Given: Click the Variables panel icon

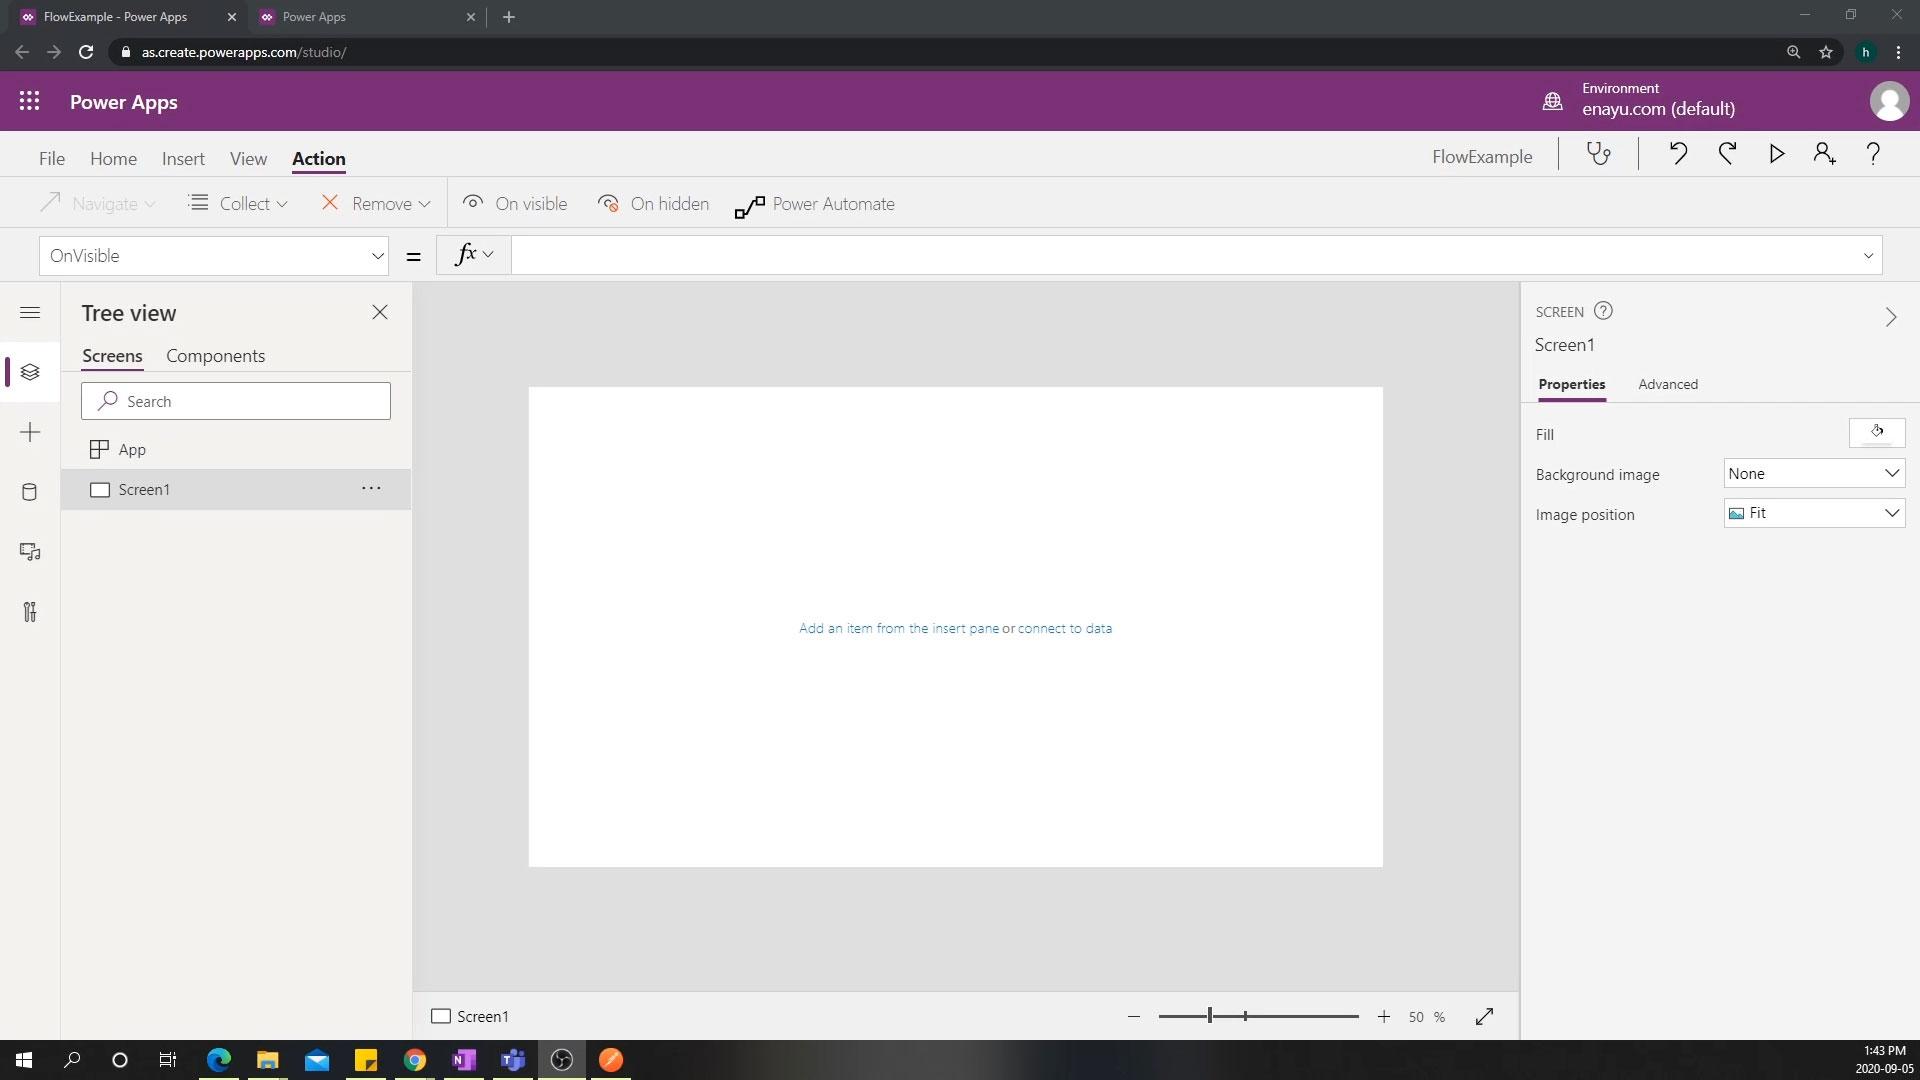Looking at the screenshot, I should (x=29, y=611).
